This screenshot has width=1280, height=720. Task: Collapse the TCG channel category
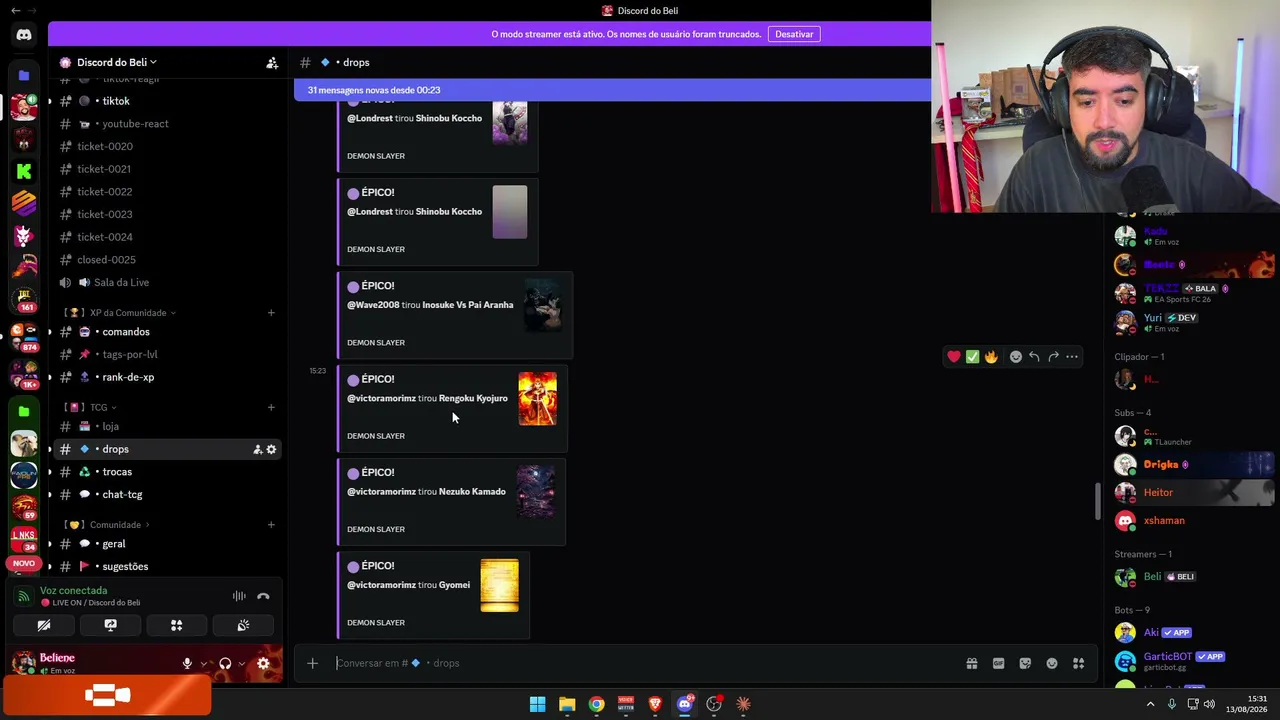tap(90, 407)
